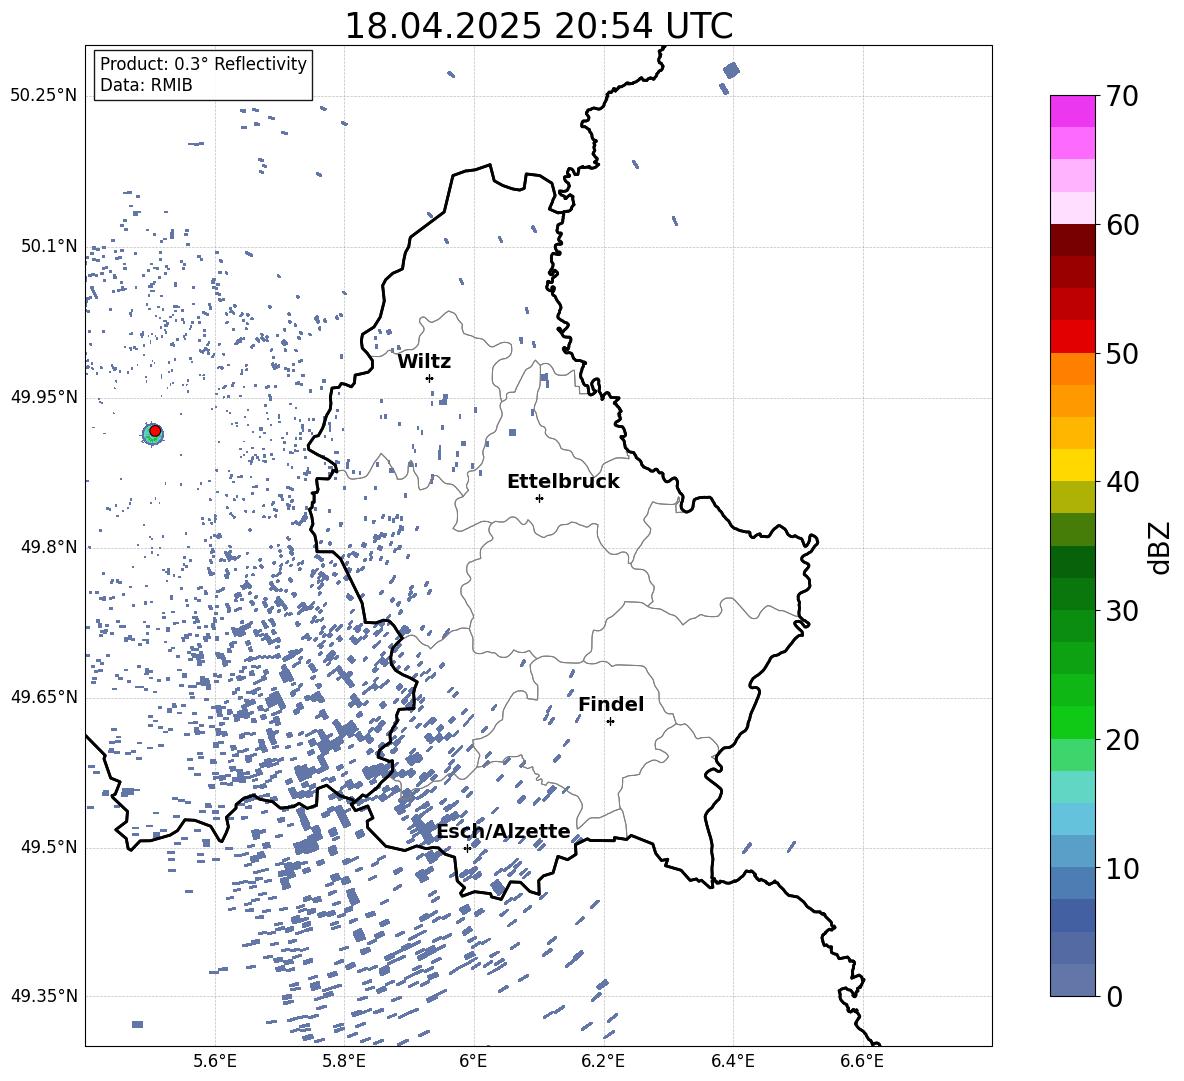Click the Ettelbruck cross marker
This screenshot has width=1184, height=1081.
click(x=539, y=498)
